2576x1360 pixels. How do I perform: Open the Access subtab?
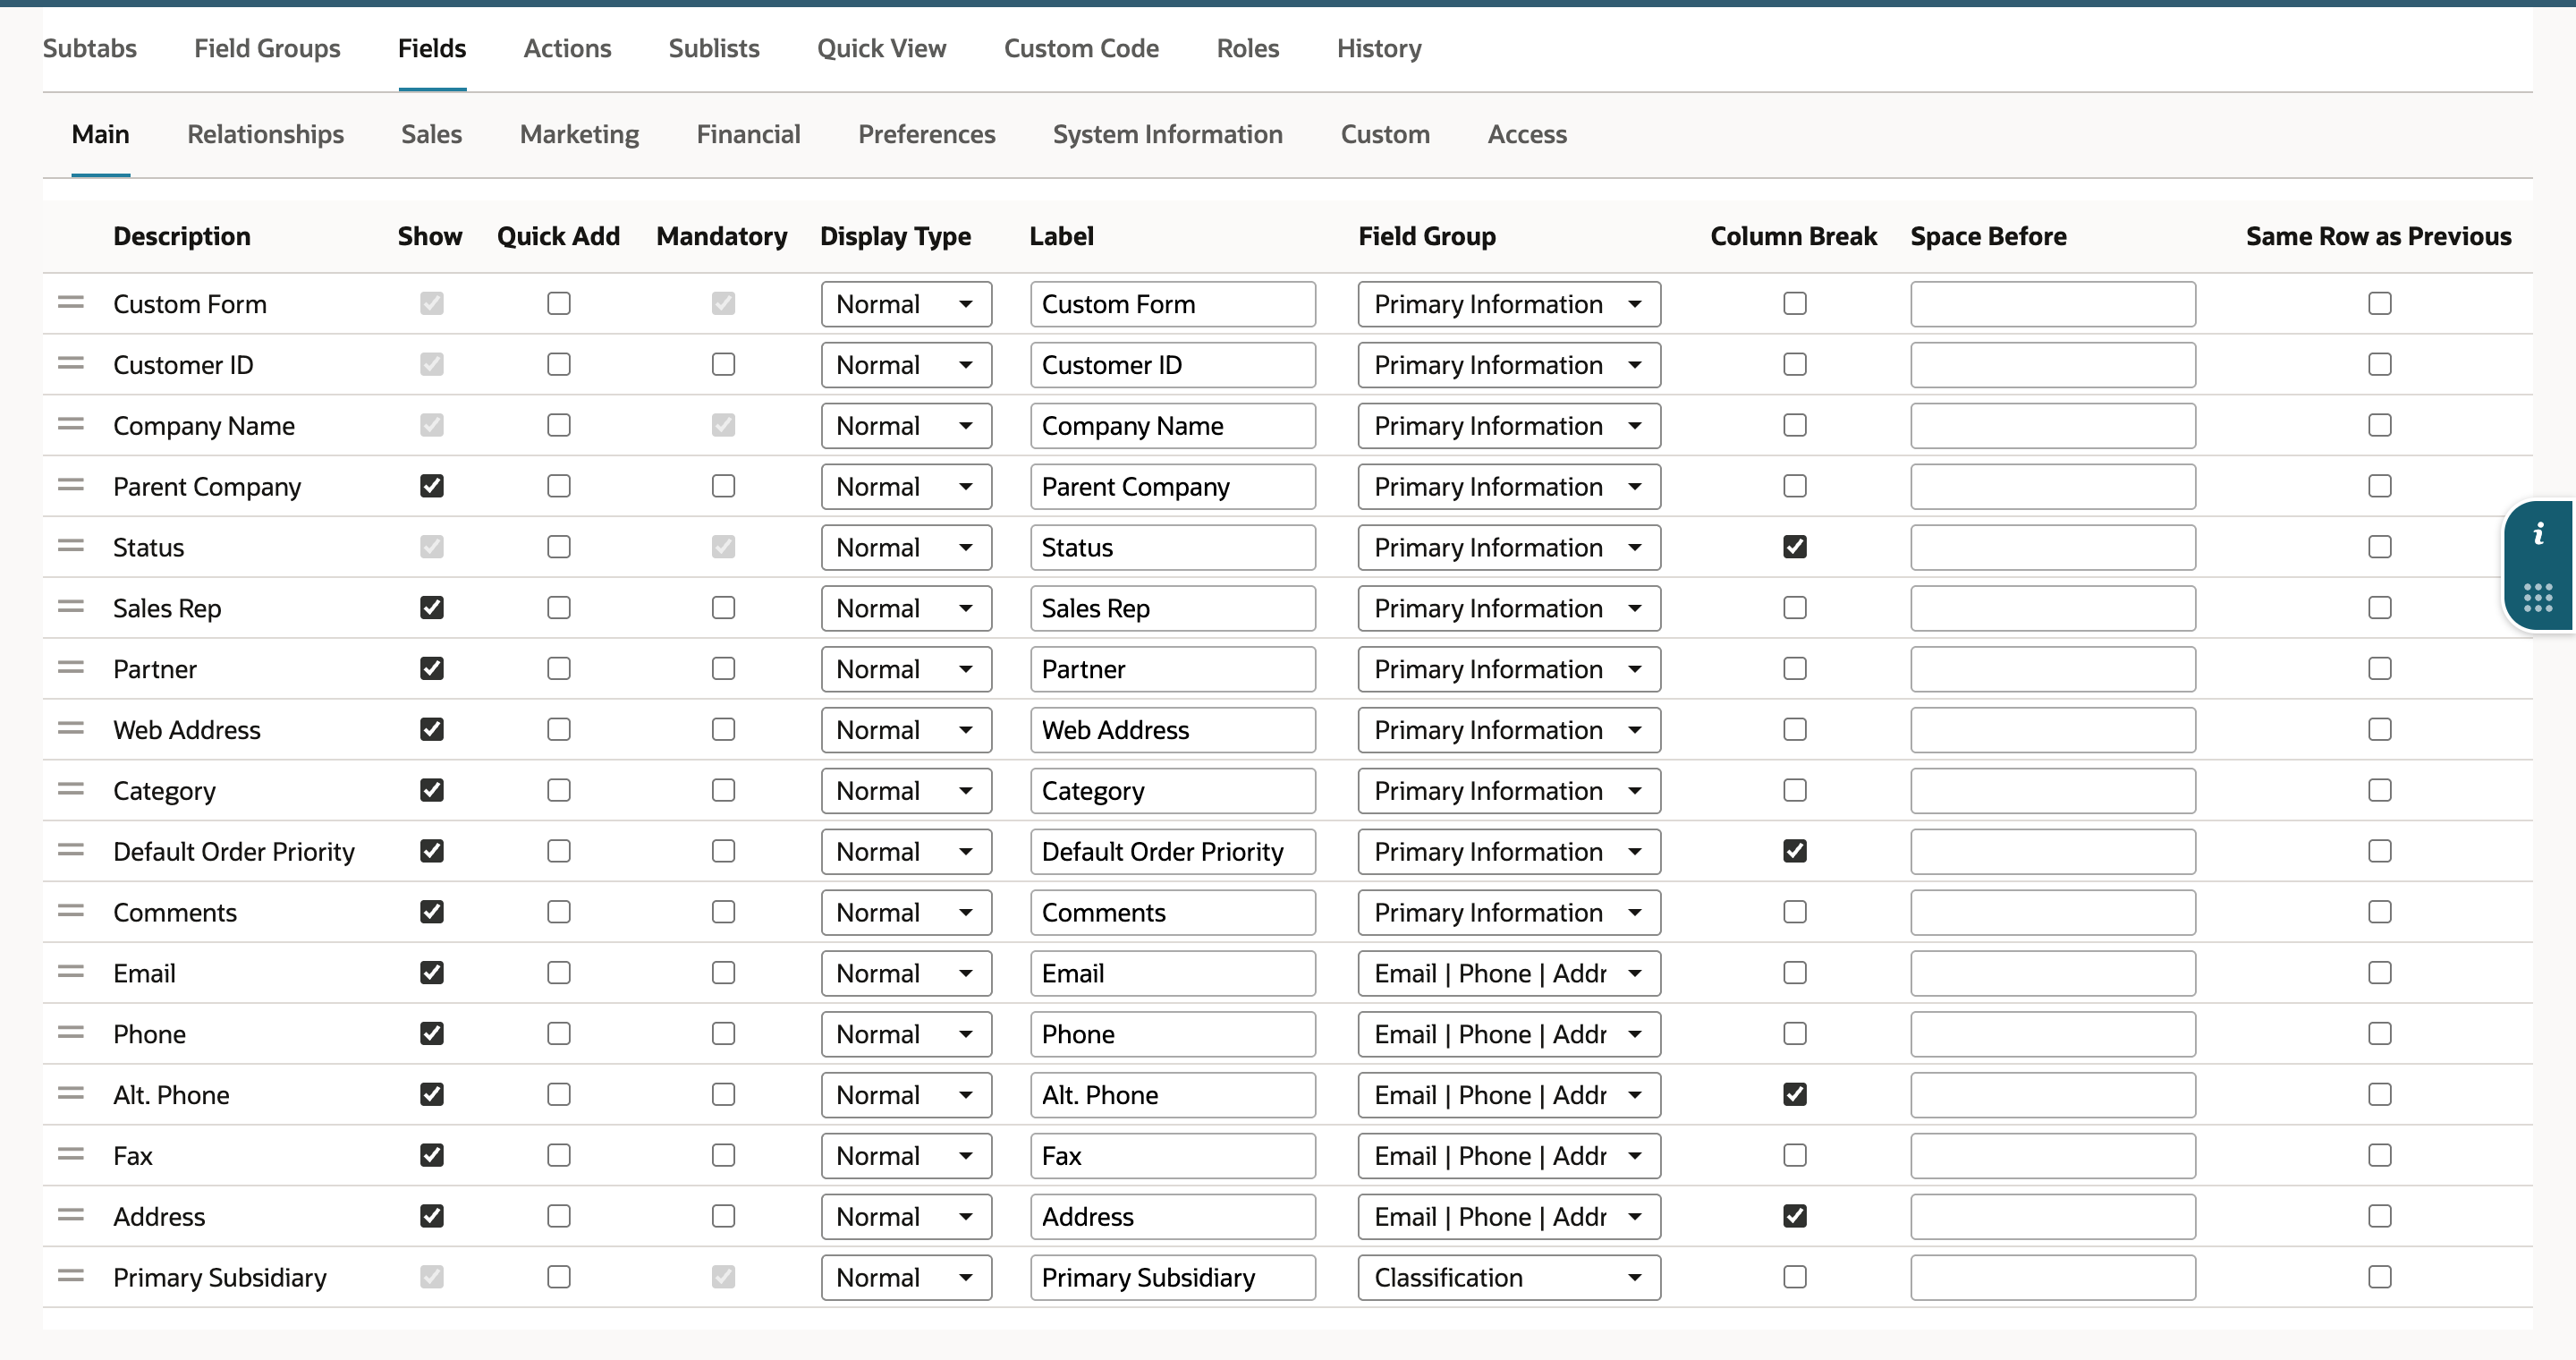click(1527, 134)
